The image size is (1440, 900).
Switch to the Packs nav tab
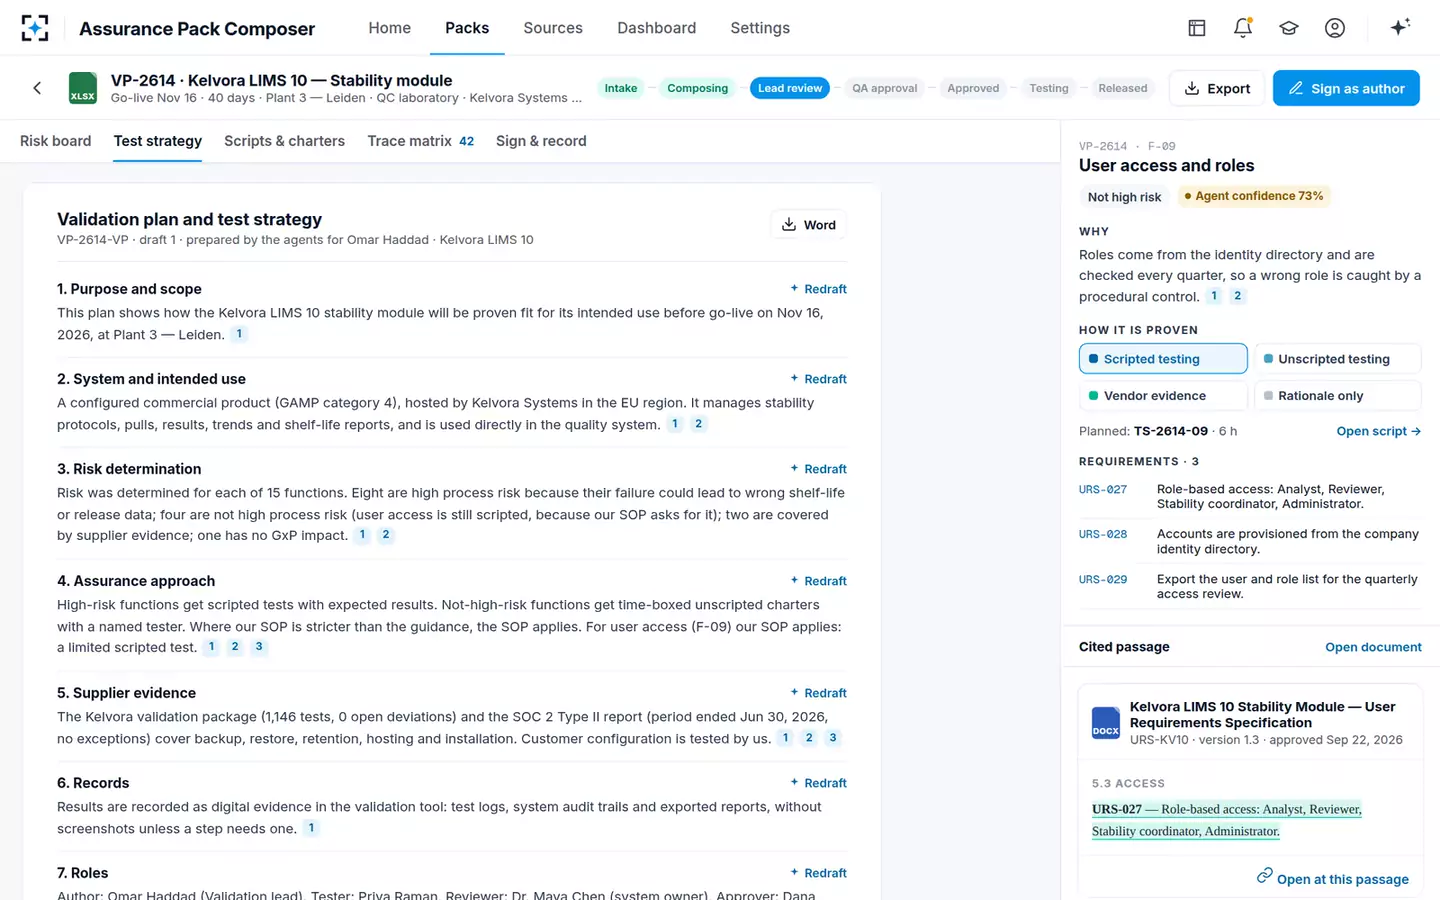pyautogui.click(x=467, y=28)
